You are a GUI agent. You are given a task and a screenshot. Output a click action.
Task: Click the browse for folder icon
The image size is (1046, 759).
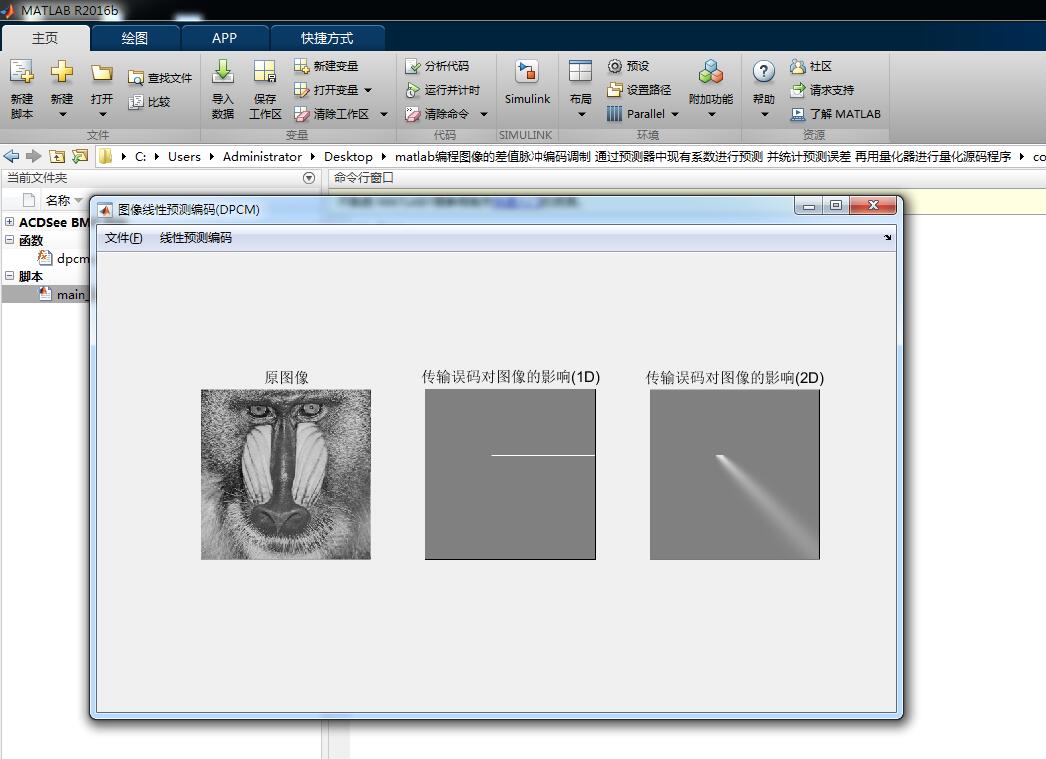pos(80,156)
